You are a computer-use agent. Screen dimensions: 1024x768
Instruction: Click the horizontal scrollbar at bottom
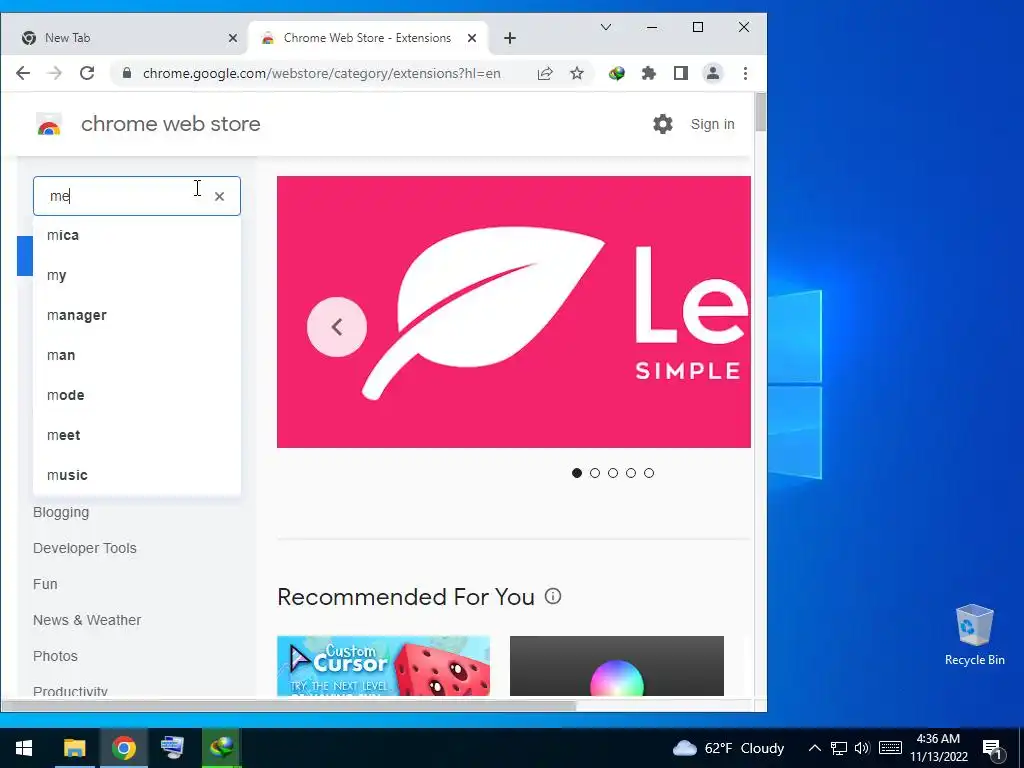click(x=289, y=705)
